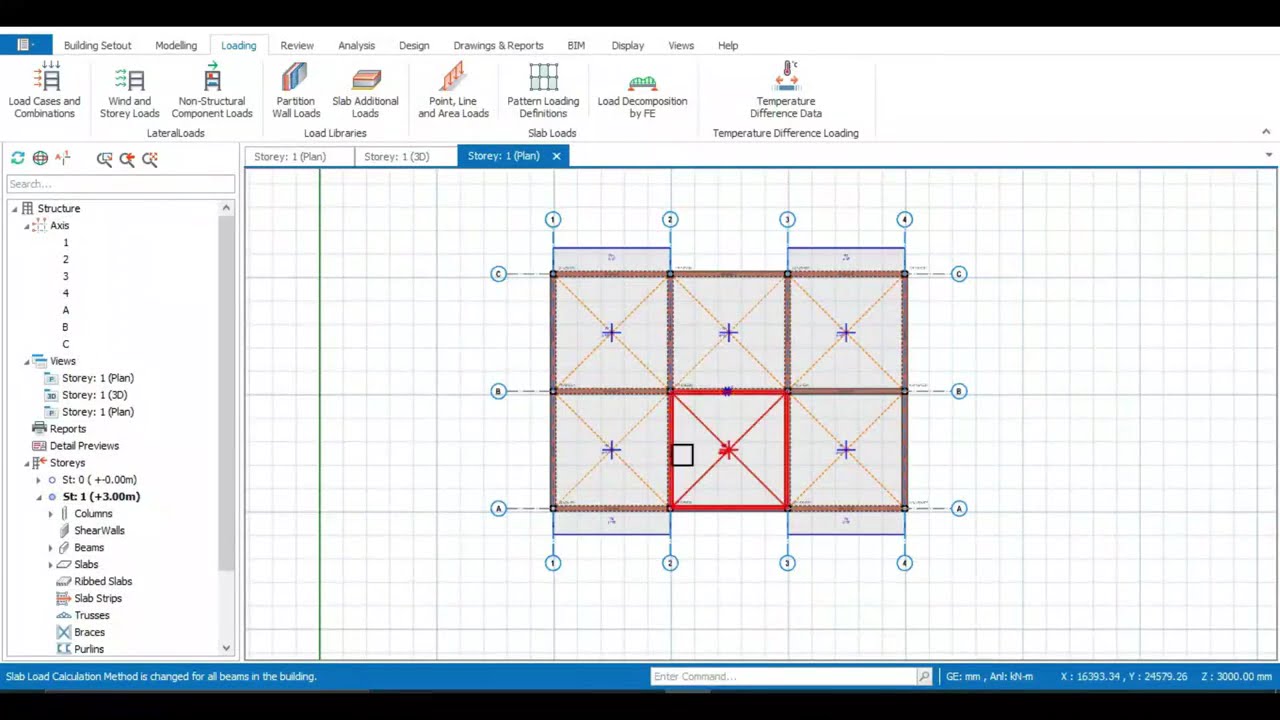Click the GE: mm, Anl: kN-m units indicator
Viewport: 1280px width, 720px height.
pyautogui.click(x=989, y=677)
